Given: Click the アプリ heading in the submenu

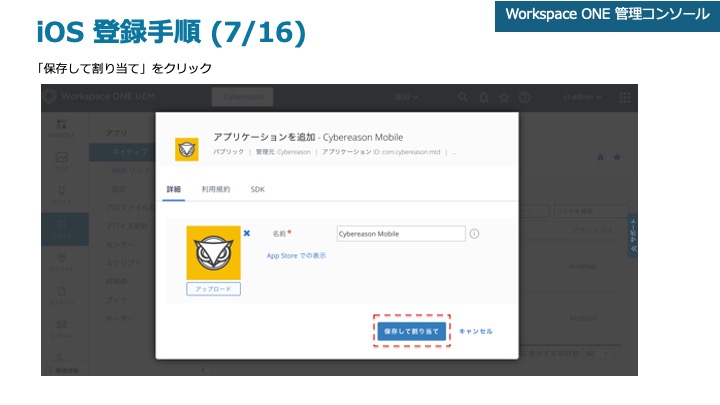Looking at the screenshot, I should (x=116, y=133).
